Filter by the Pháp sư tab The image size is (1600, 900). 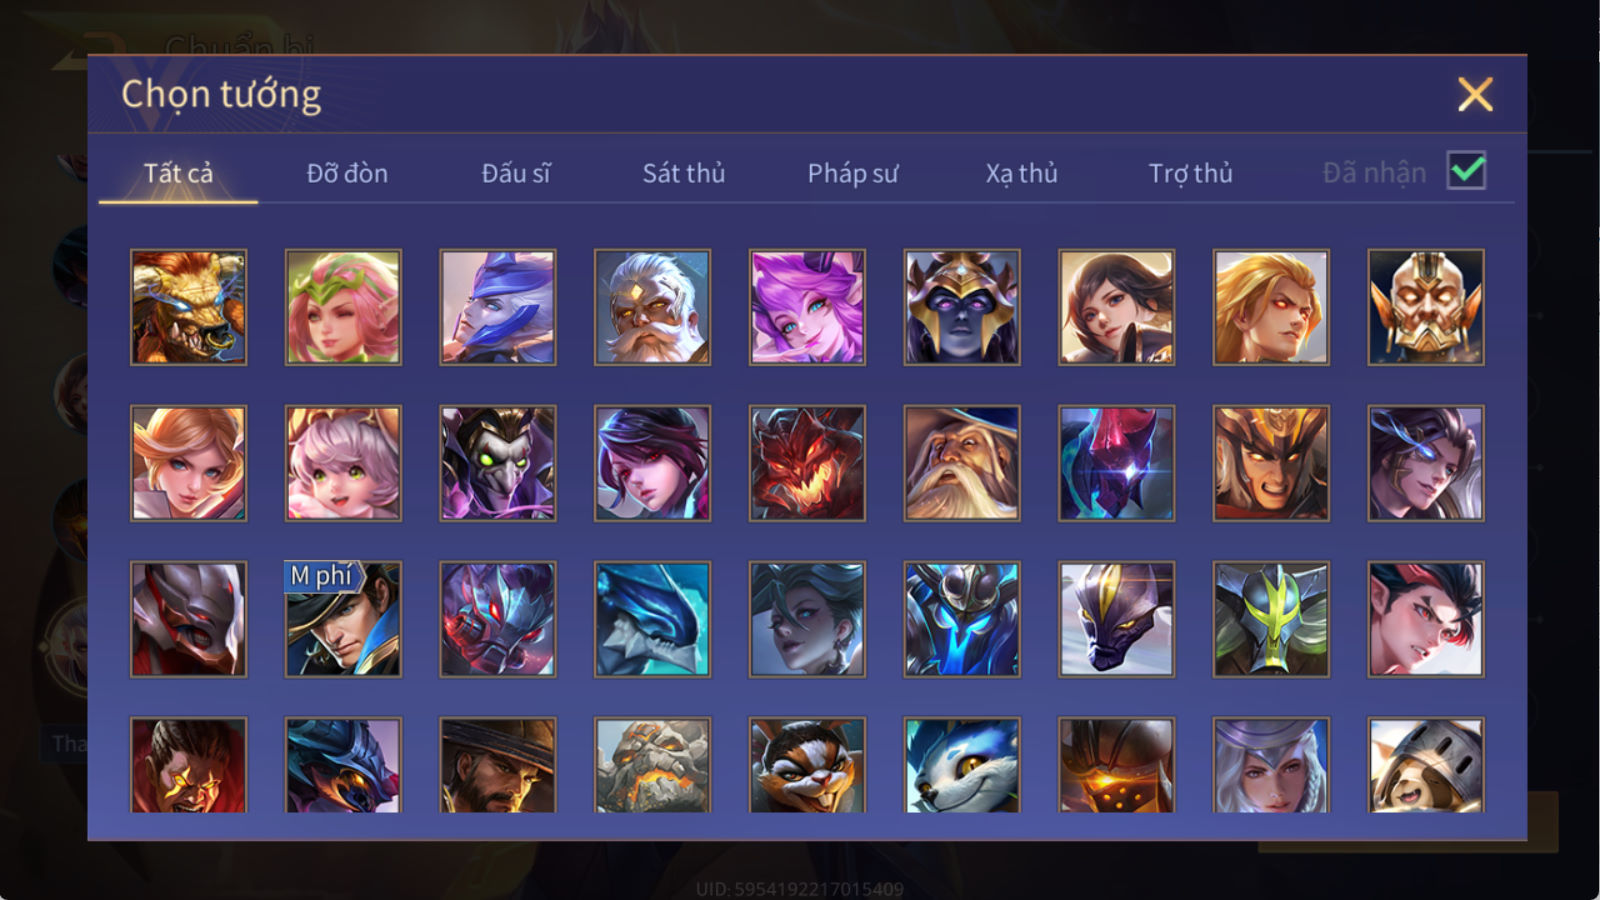pos(853,173)
